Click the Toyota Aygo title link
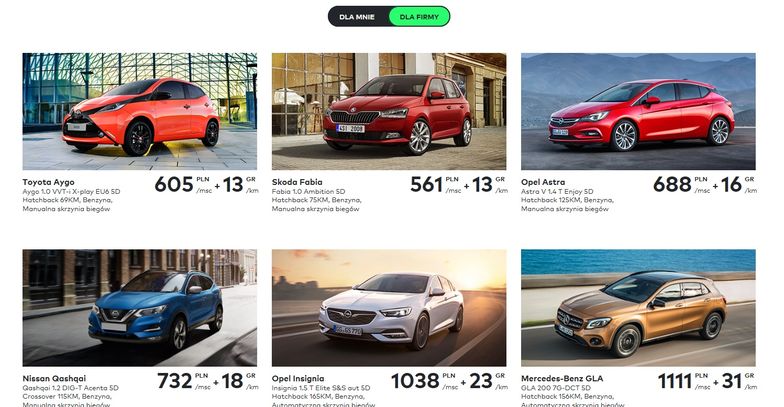The height and width of the screenshot is (407, 784). tap(48, 182)
